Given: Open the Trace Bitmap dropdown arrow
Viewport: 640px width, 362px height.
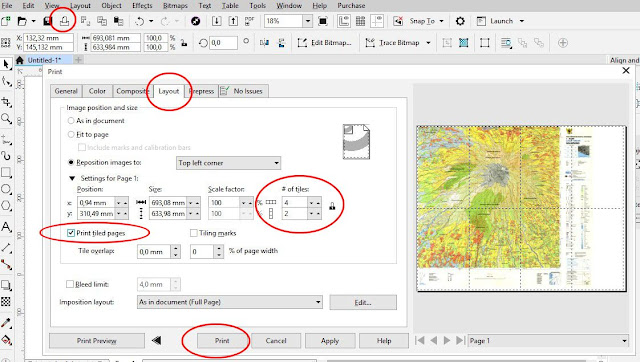Looking at the screenshot, I should [x=428, y=42].
